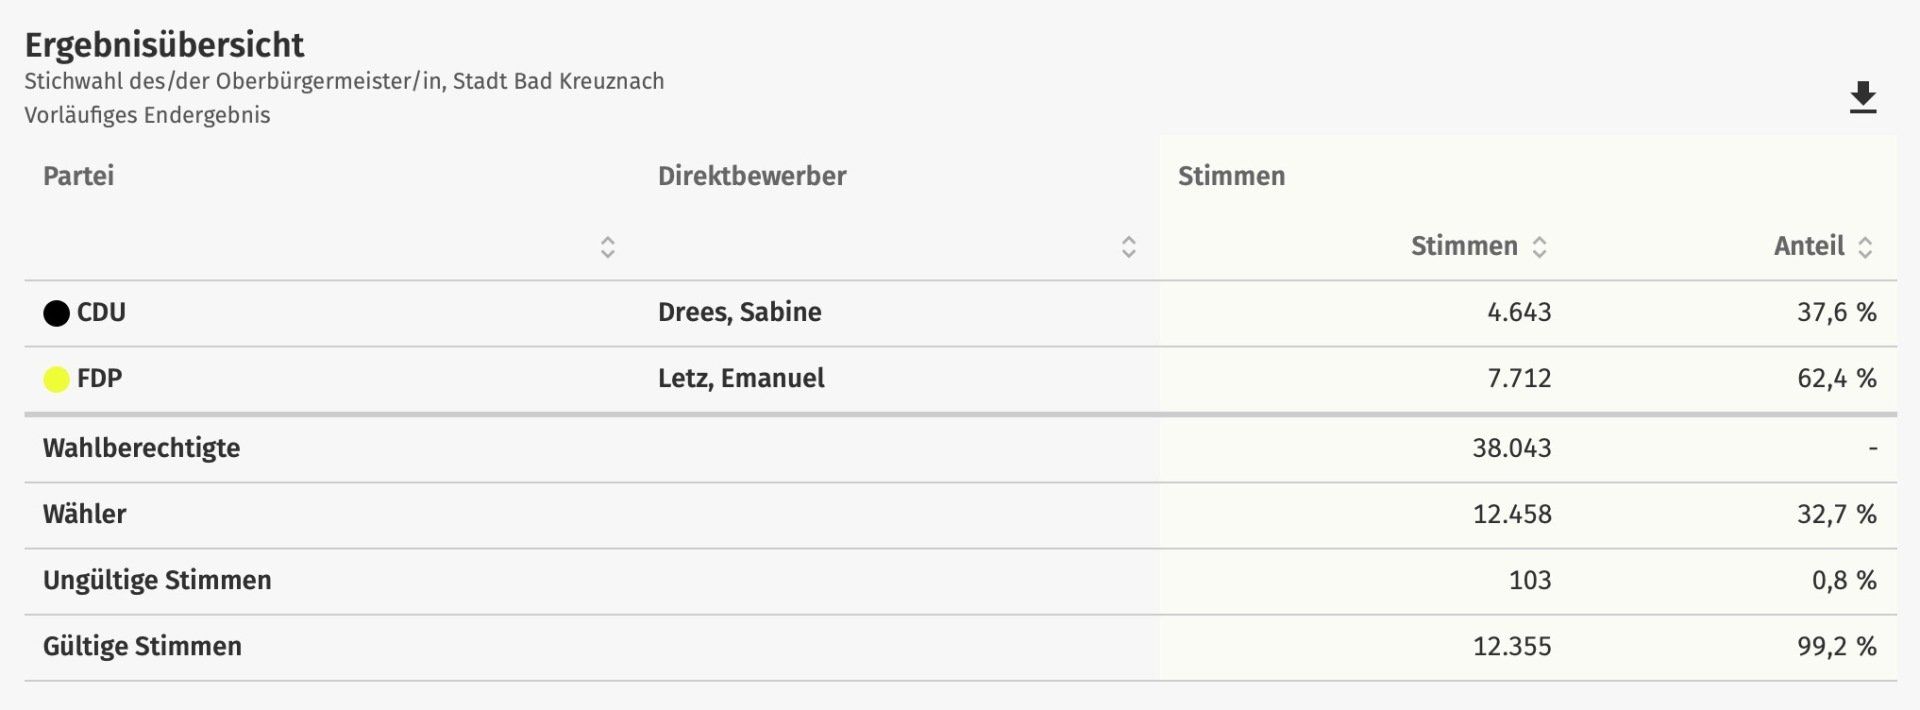Select candidate Drees, Sabine
Image resolution: width=1920 pixels, height=710 pixels.
pos(739,312)
